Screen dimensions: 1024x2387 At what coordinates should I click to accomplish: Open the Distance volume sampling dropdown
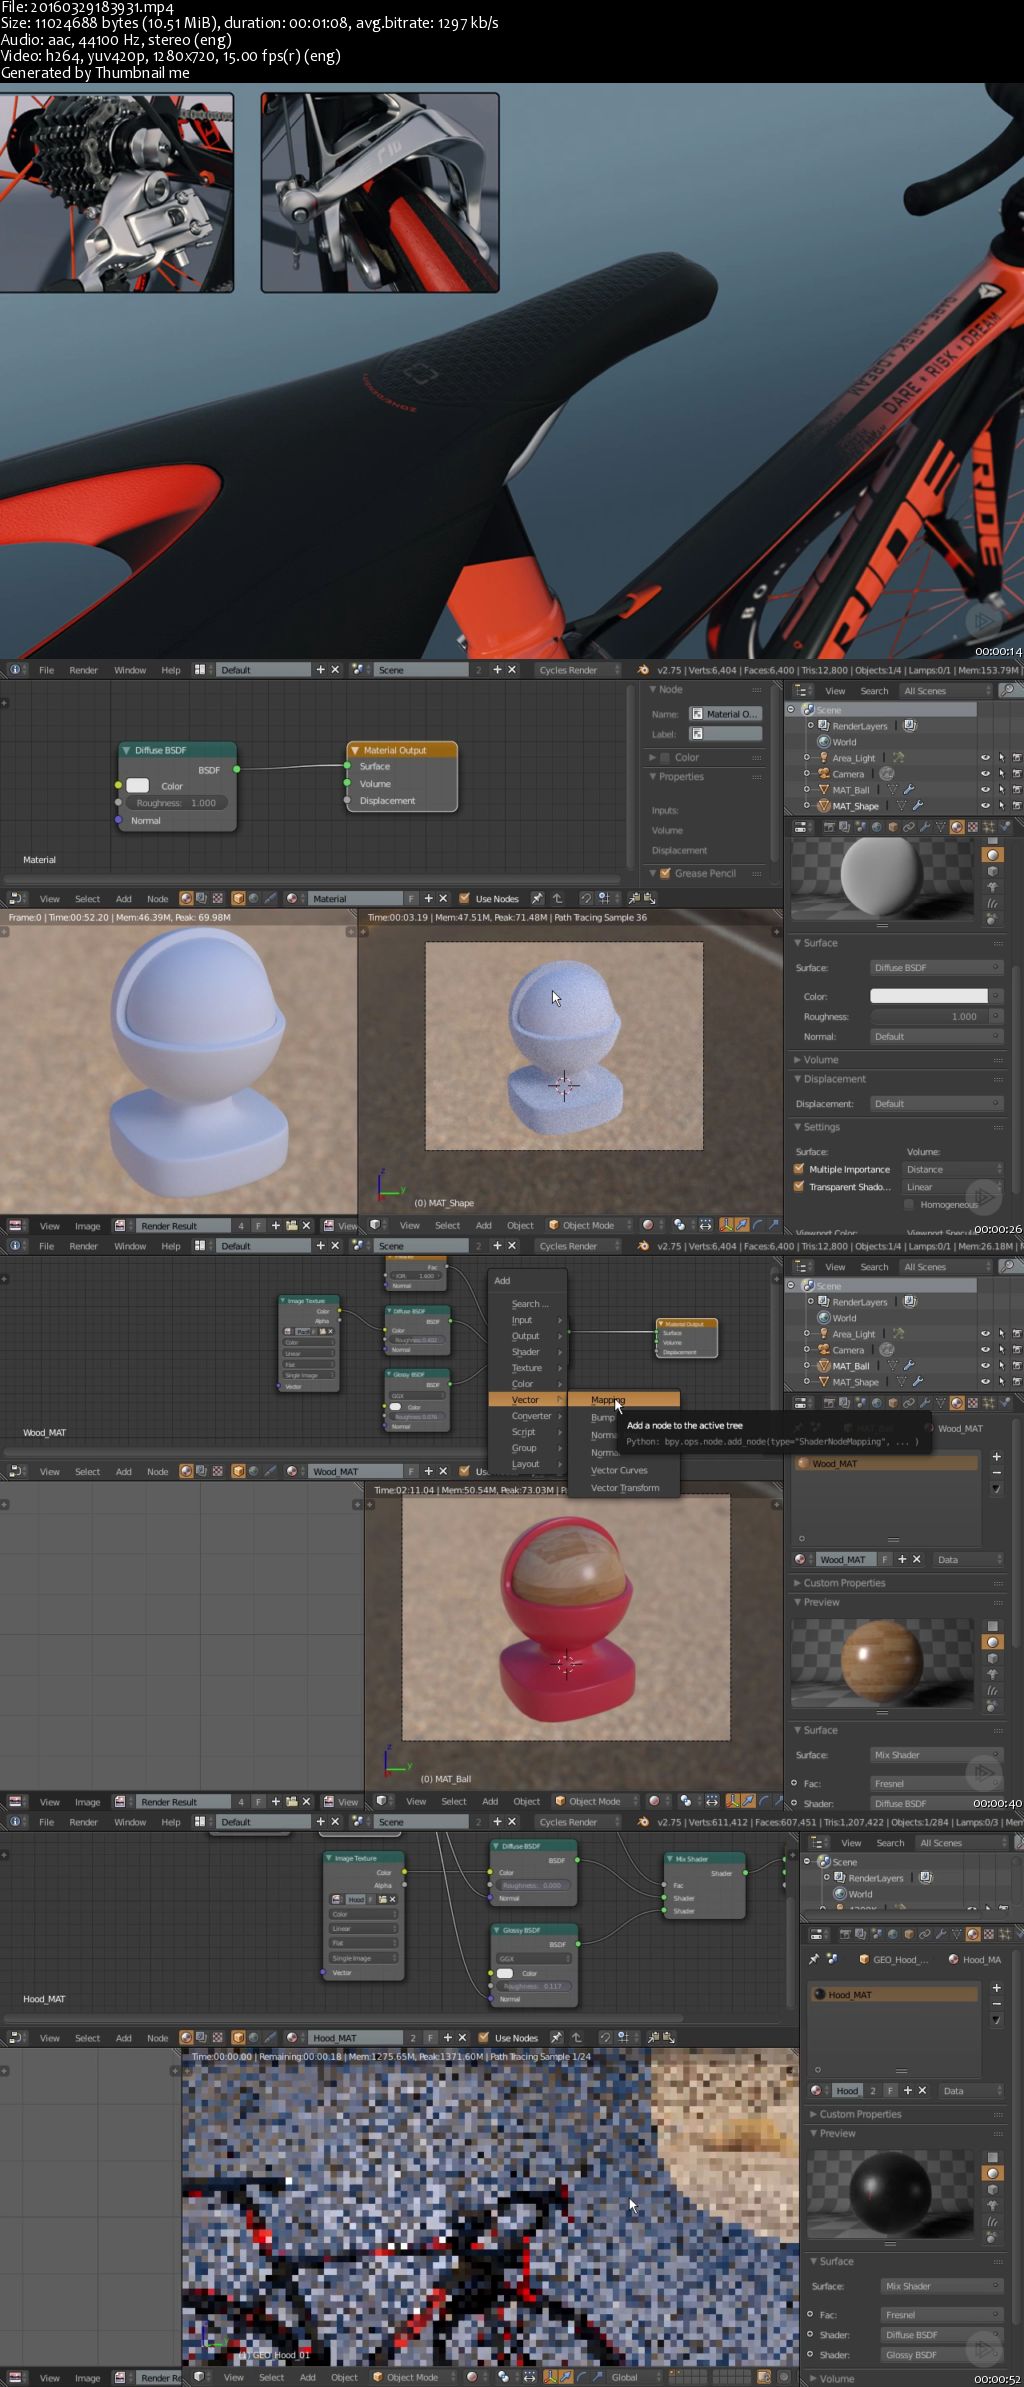click(953, 1169)
